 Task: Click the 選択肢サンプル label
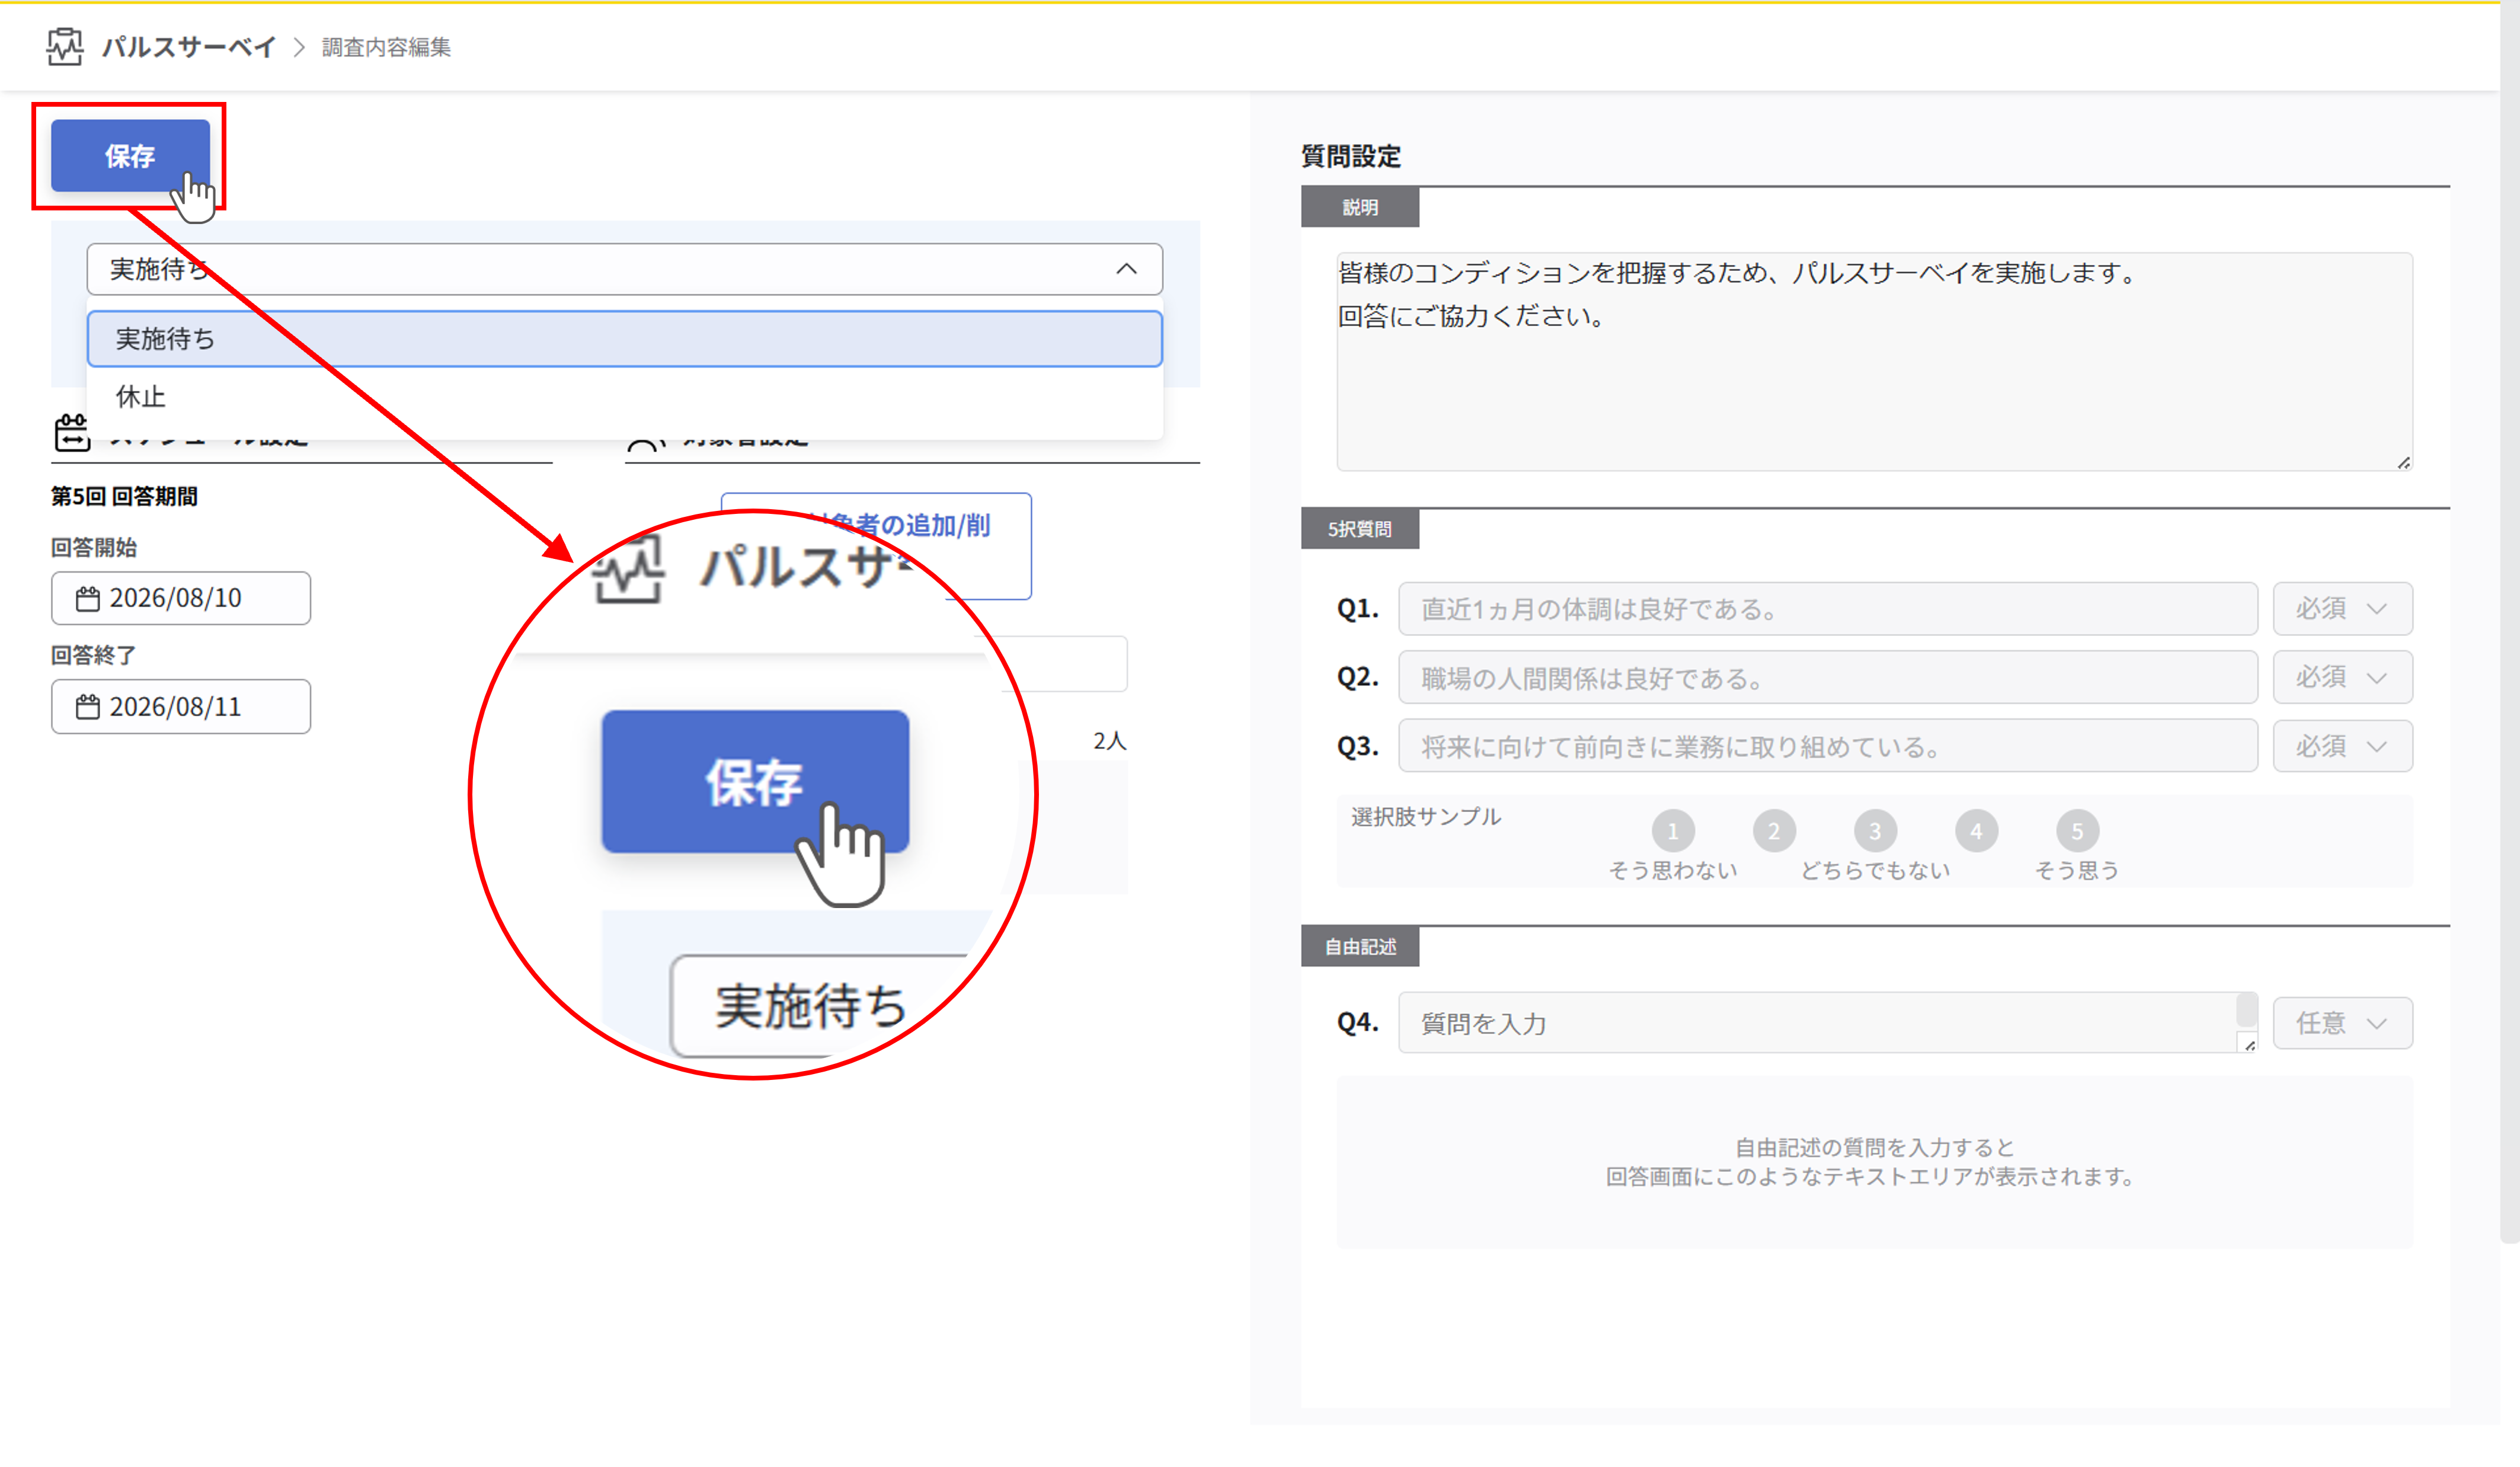tap(1426, 817)
